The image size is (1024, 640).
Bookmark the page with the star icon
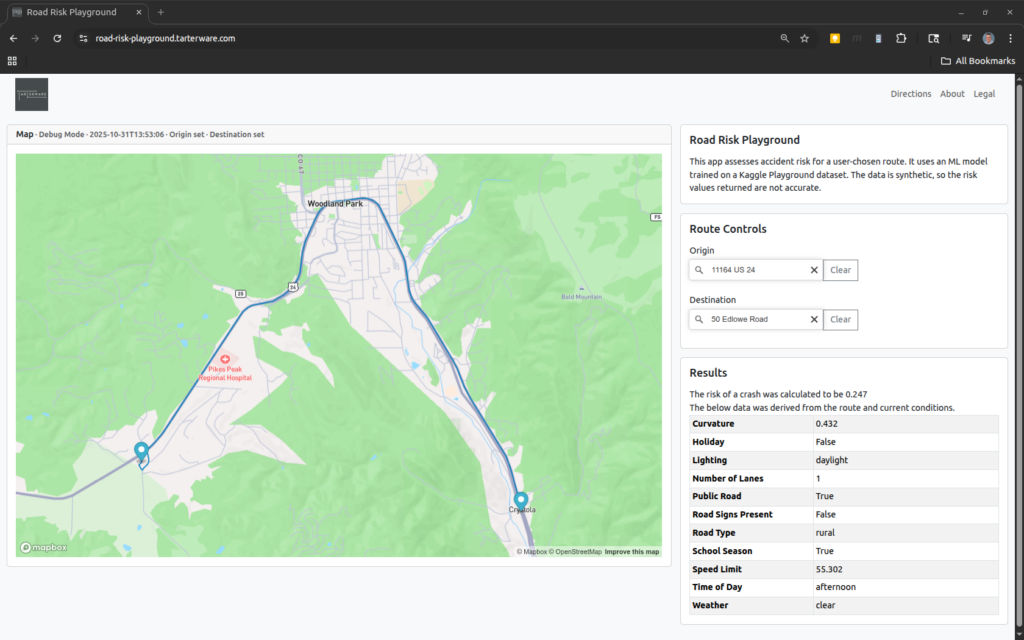804,38
